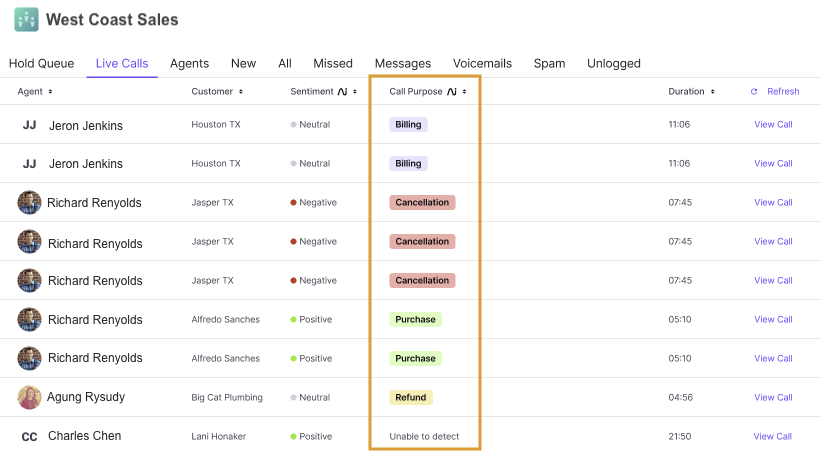Click Charles Chen's CC avatar initials

(x=29, y=437)
